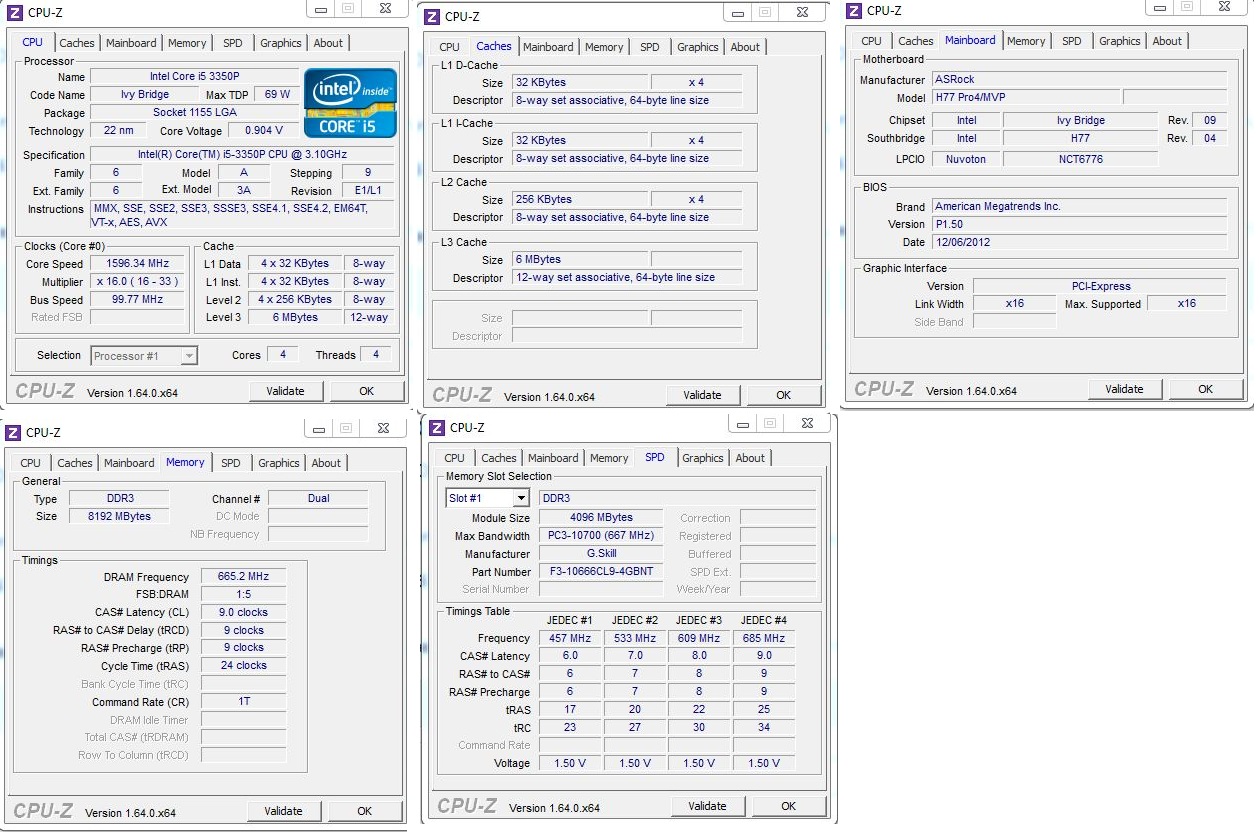Click the L2 Cache size '256 KBytes'

(x=580, y=199)
